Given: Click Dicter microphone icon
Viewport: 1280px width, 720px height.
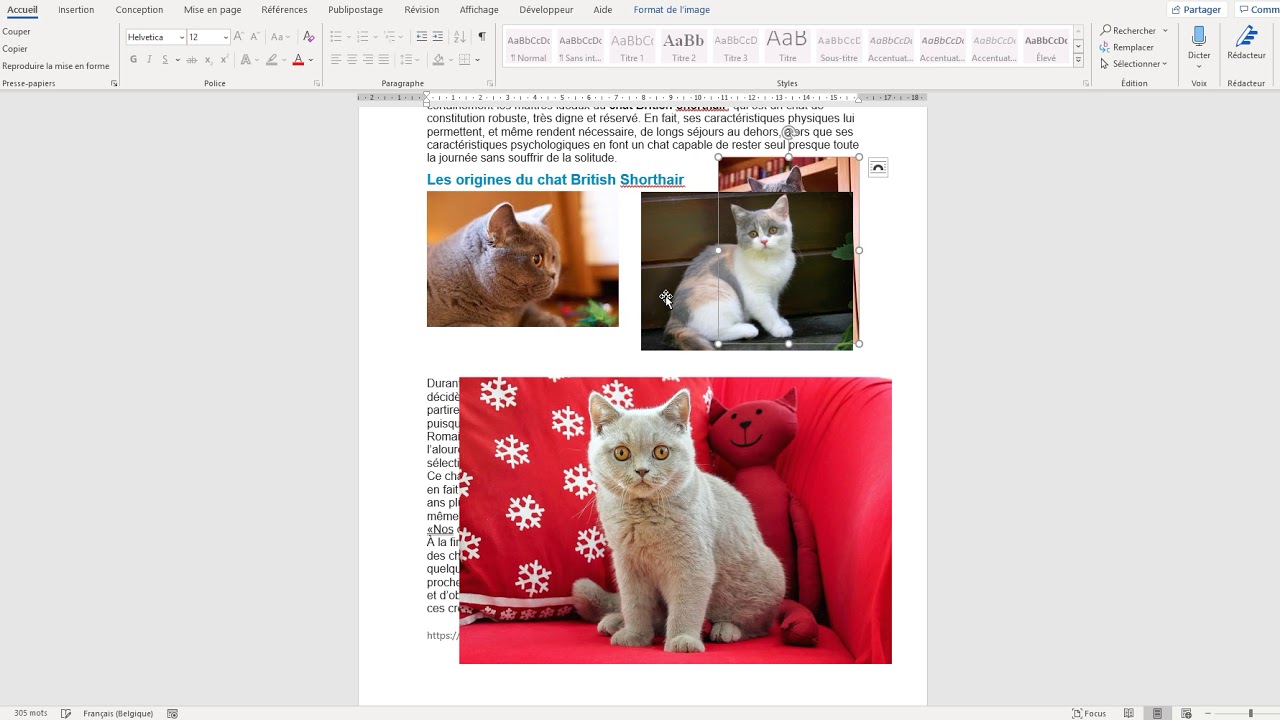Looking at the screenshot, I should 1199,37.
